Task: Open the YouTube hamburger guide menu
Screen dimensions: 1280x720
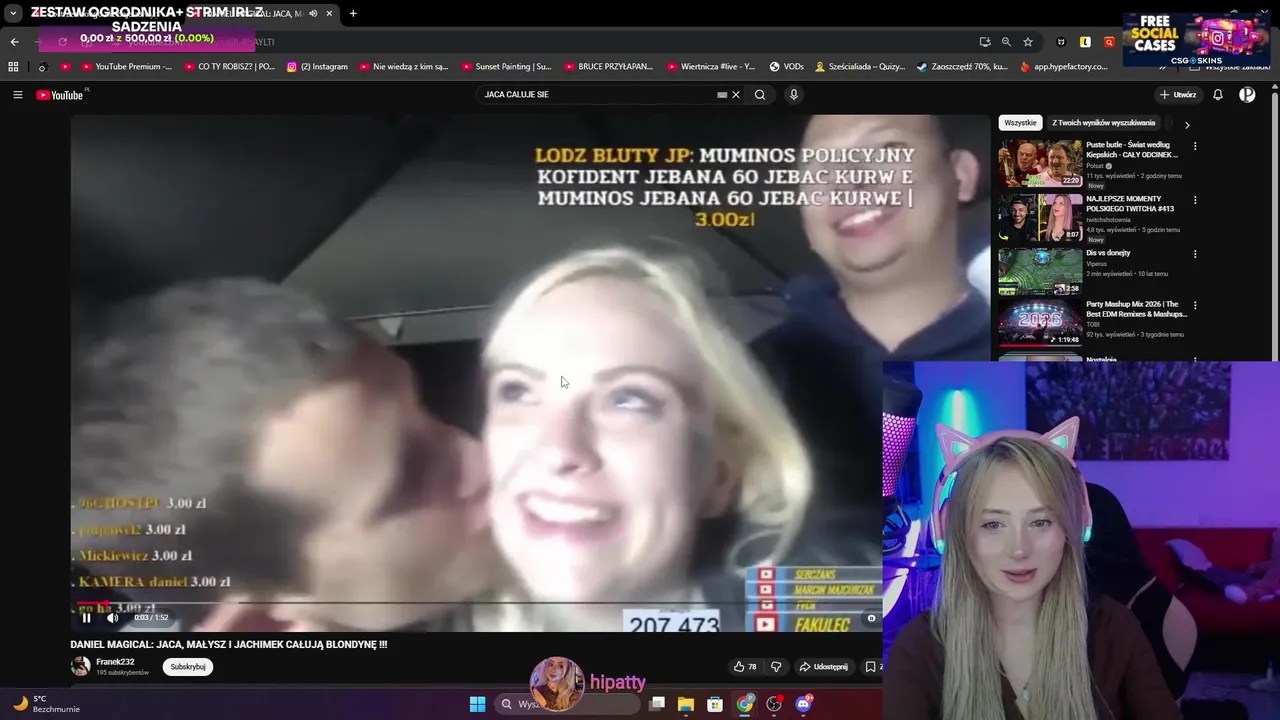Action: click(17, 95)
